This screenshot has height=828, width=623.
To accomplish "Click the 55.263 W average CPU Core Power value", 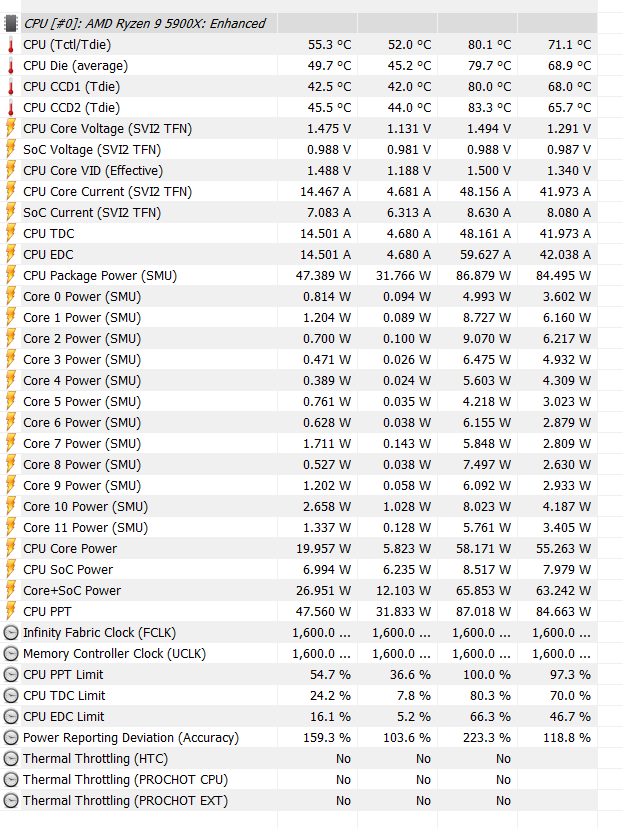I will point(563,548).
